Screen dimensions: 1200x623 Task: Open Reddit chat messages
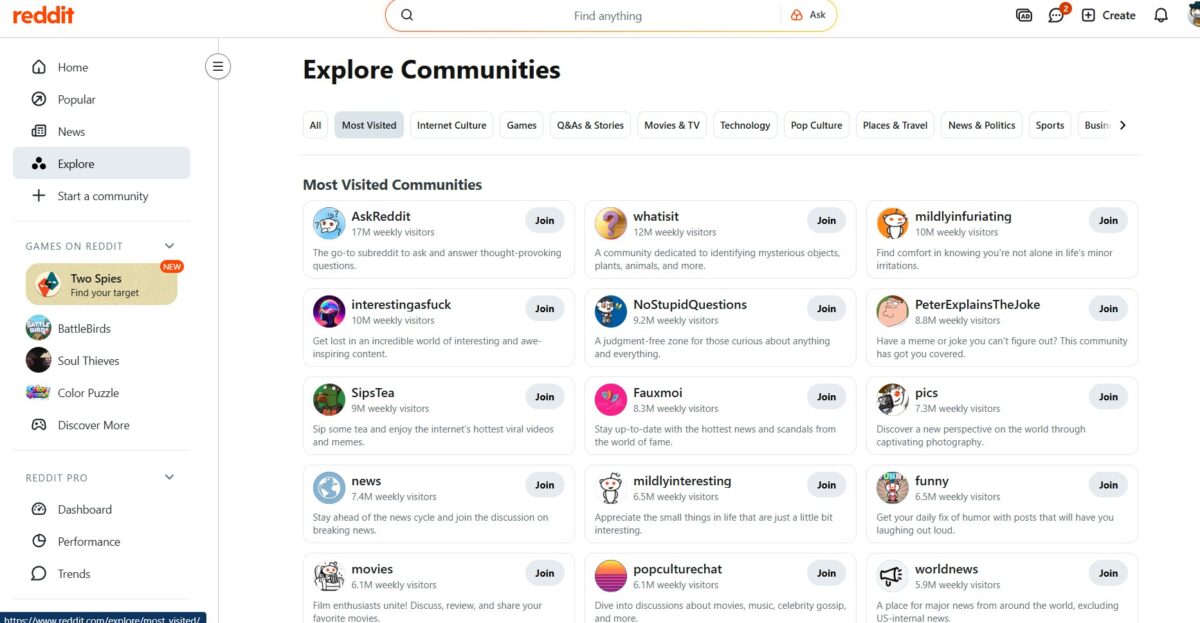(x=1056, y=15)
